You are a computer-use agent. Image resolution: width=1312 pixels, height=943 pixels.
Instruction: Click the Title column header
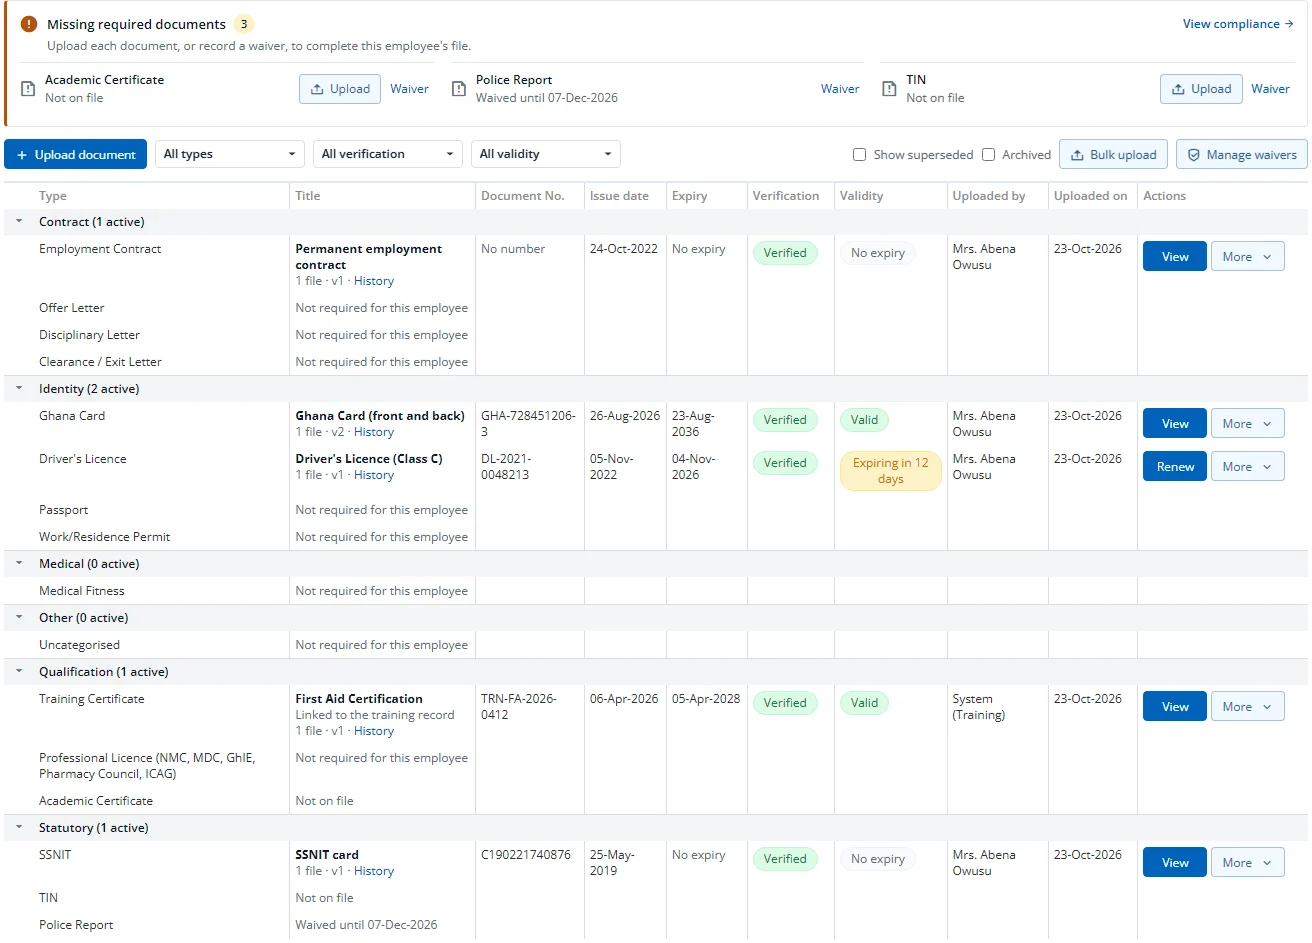pyautogui.click(x=308, y=196)
